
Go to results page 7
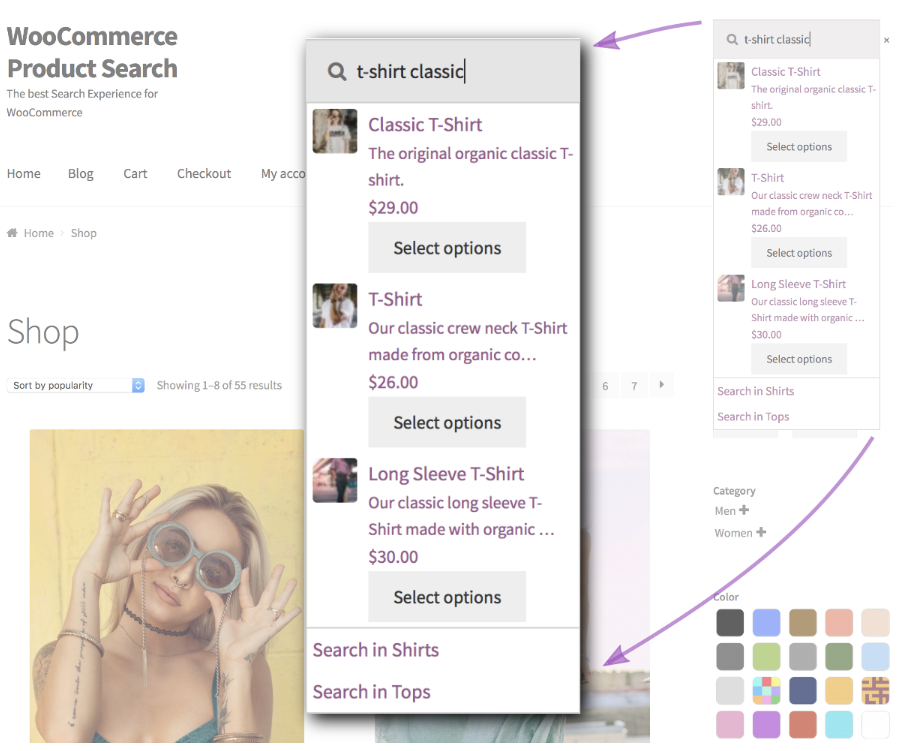click(x=634, y=386)
